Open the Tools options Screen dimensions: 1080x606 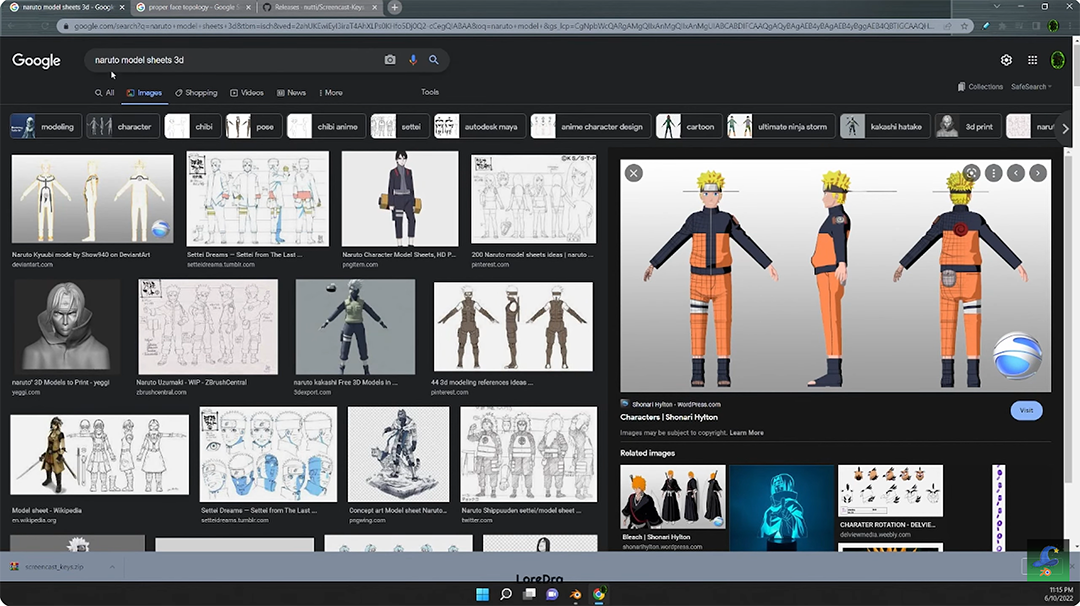click(429, 91)
